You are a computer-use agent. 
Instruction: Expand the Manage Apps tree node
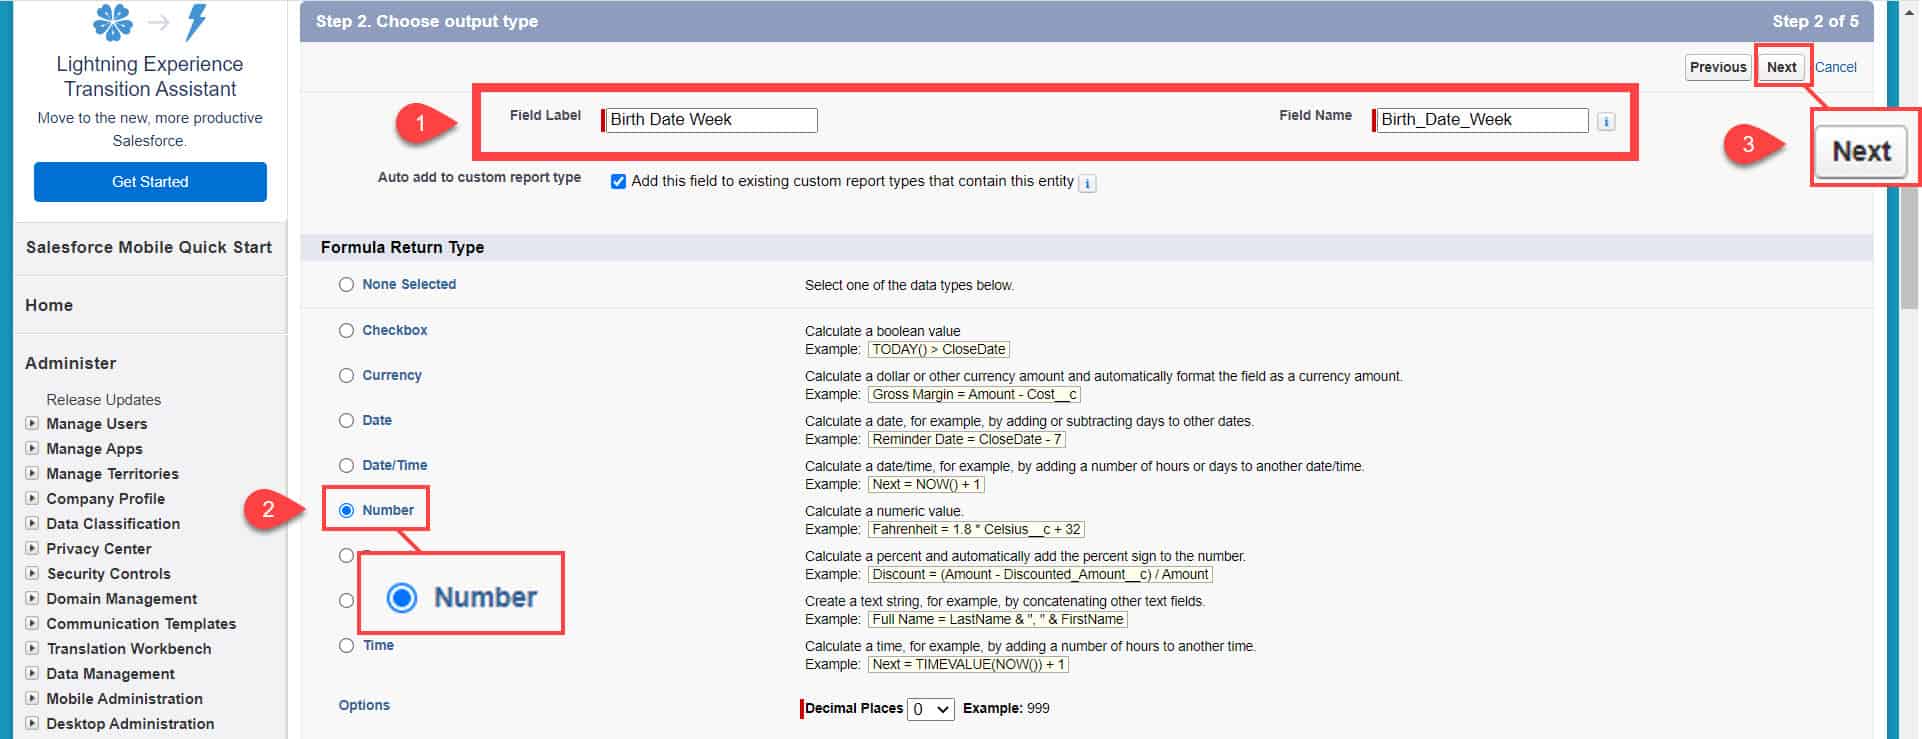(32, 449)
